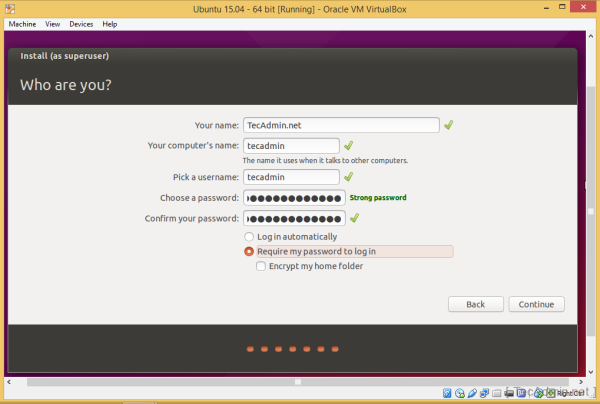This screenshot has width=600, height=404.
Task: Open the Machine menu
Action: (22, 23)
